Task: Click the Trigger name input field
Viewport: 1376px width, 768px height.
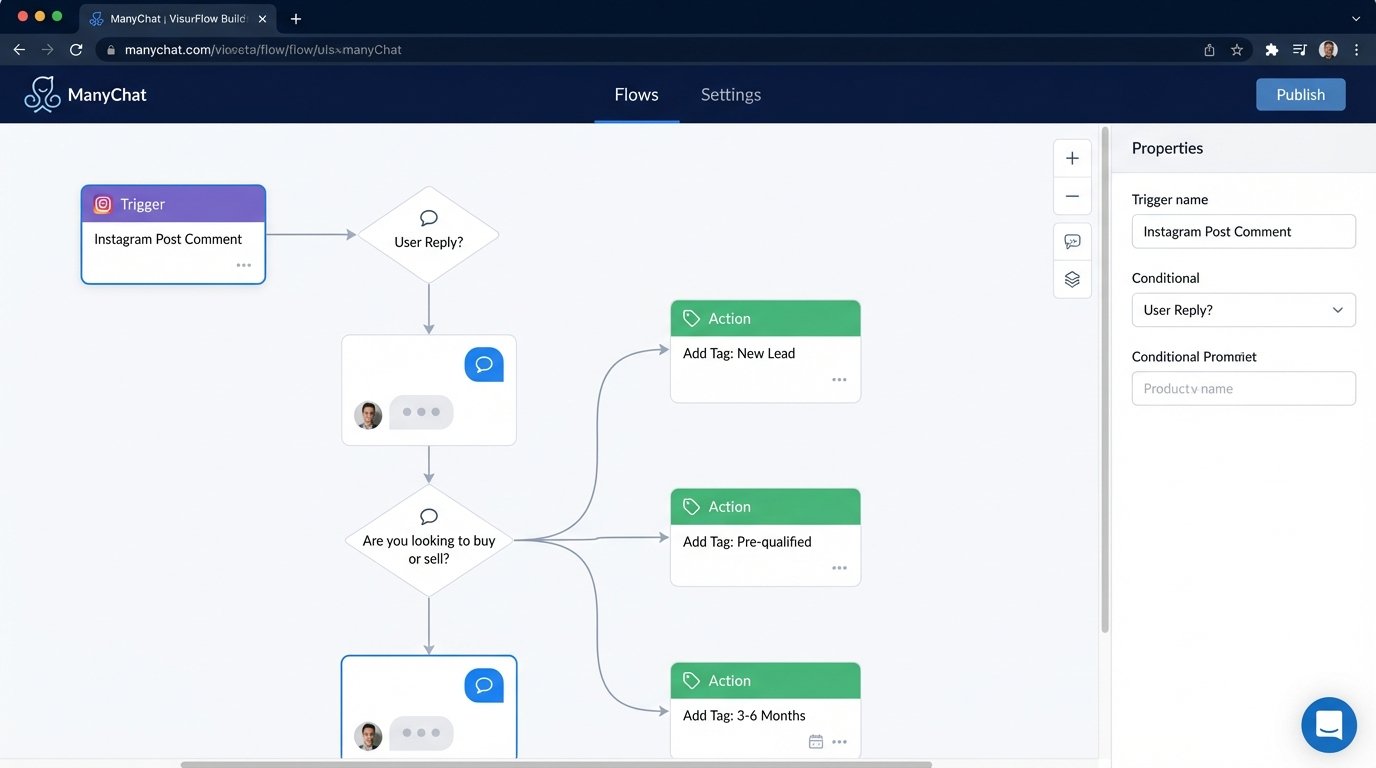Action: pos(1243,231)
